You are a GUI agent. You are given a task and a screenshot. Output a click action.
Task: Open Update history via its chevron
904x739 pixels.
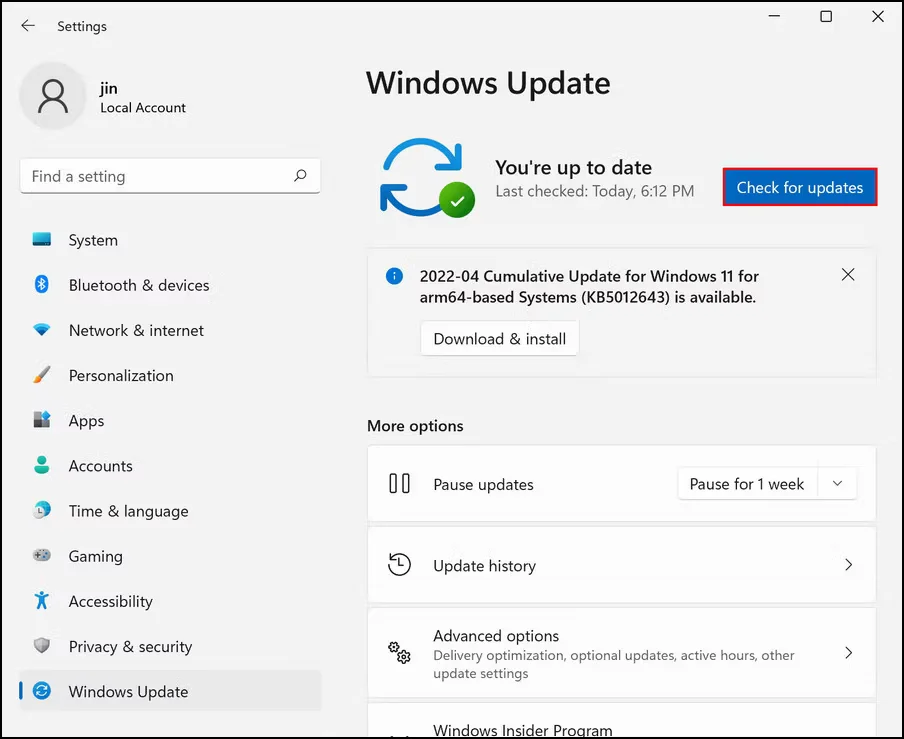tap(848, 565)
